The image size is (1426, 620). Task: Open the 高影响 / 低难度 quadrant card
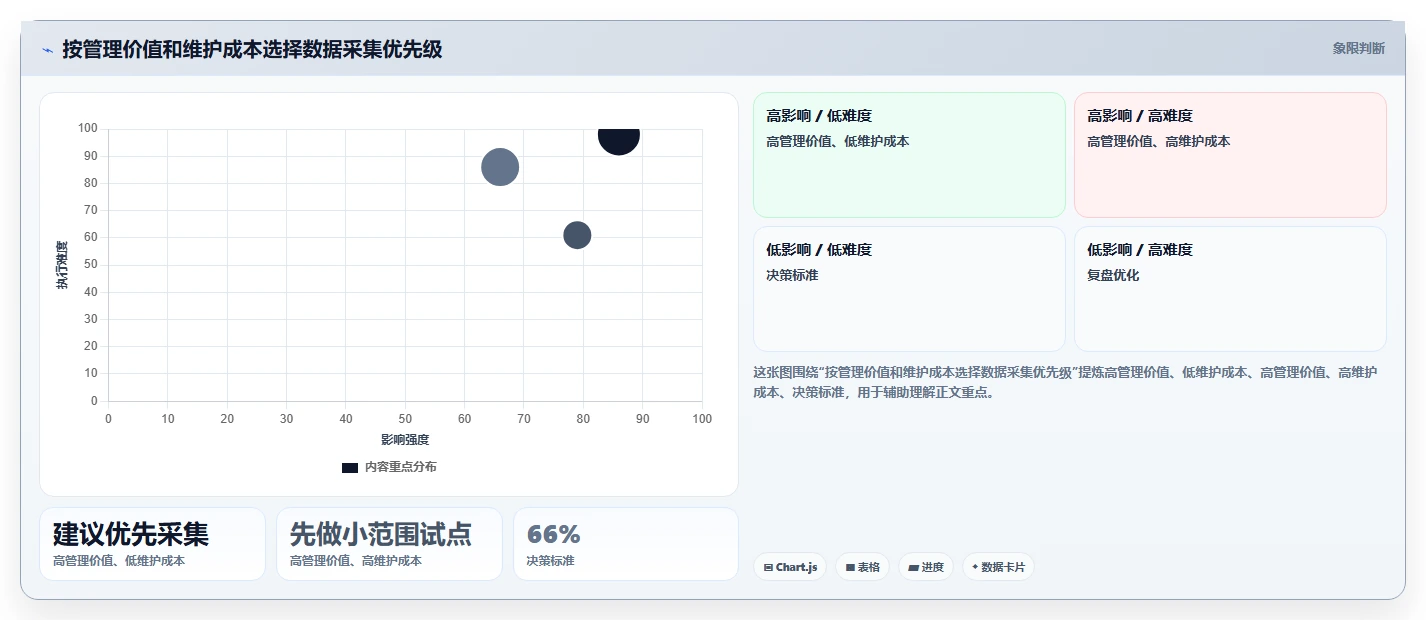(x=909, y=155)
